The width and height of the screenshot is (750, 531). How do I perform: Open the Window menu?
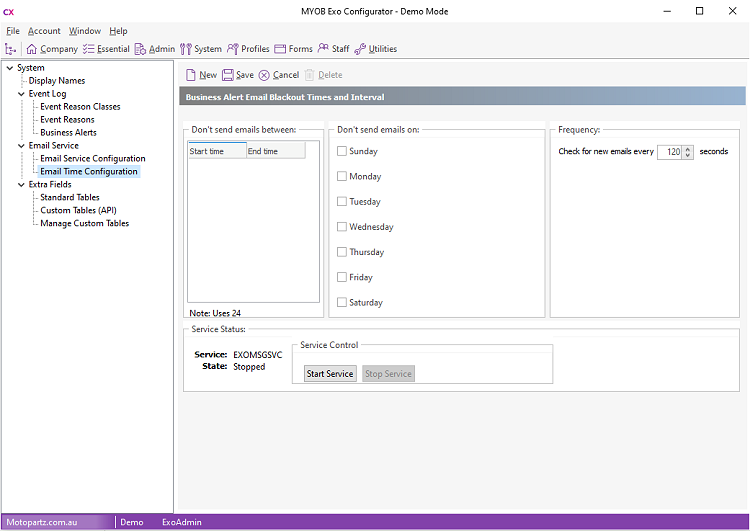pyautogui.click(x=85, y=31)
